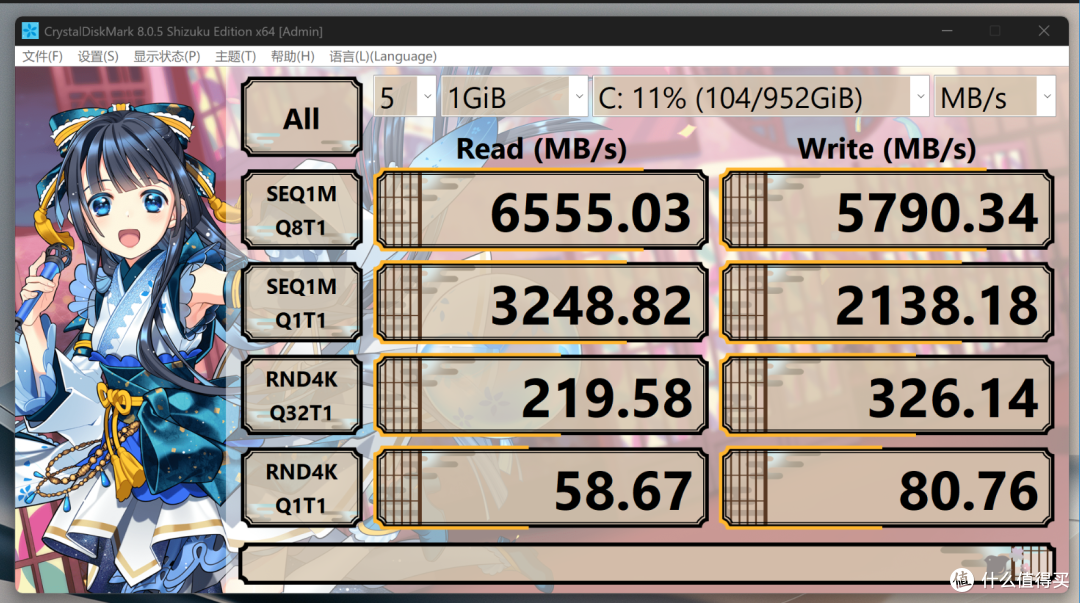Viewport: 1080px width, 603px height.
Task: Open the 主题(T) menu
Action: 236,57
